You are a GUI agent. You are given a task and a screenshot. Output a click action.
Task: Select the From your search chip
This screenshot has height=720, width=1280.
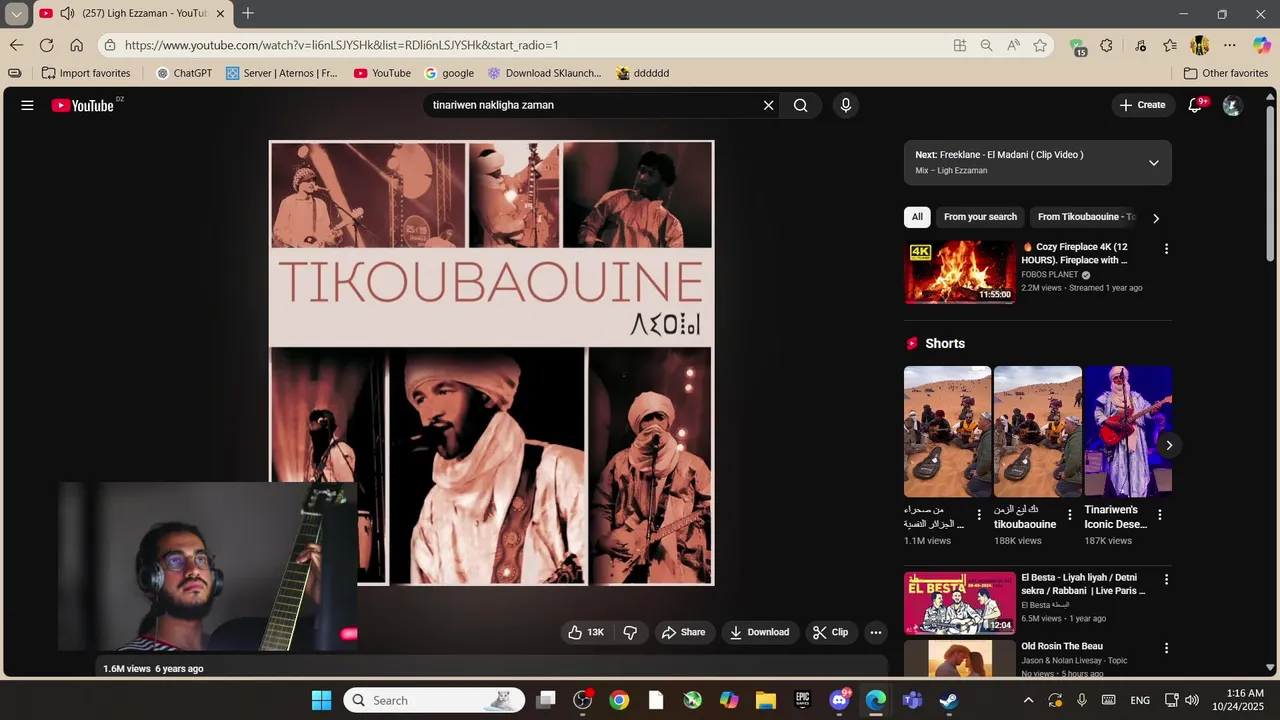(980, 217)
